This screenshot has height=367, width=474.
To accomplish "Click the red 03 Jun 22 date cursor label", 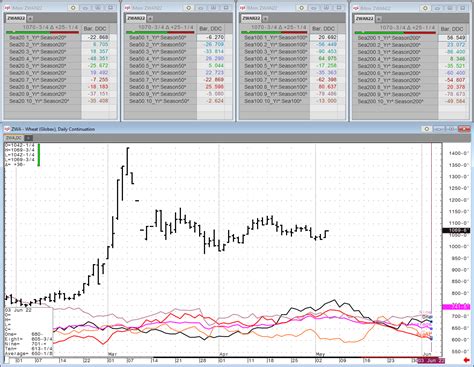I will 431,361.
